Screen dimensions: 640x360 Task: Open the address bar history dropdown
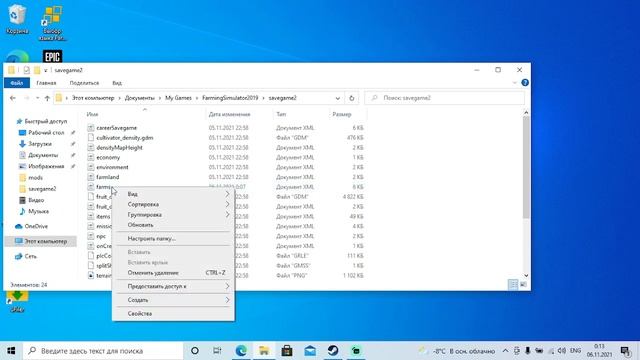[x=338, y=98]
